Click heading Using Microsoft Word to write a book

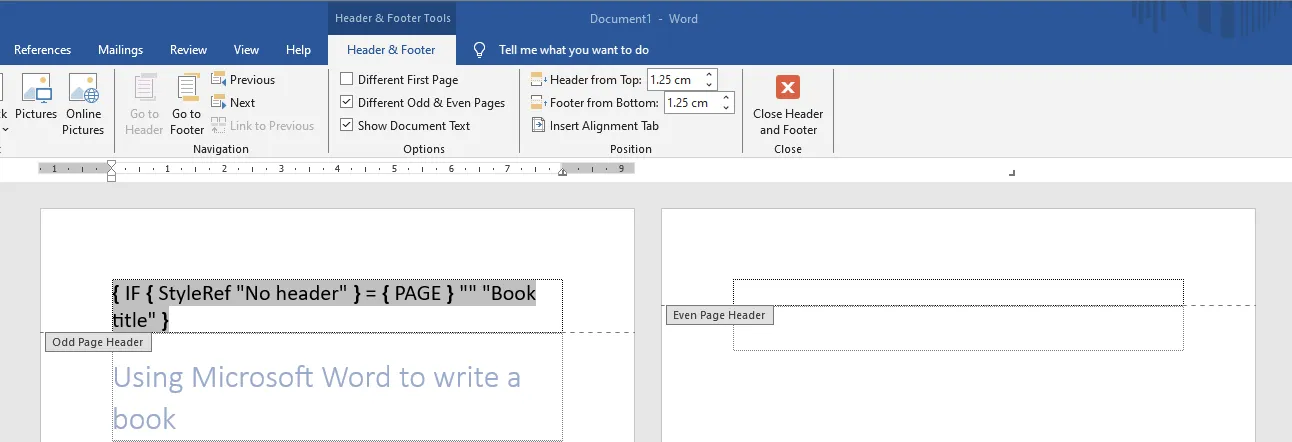[317, 397]
